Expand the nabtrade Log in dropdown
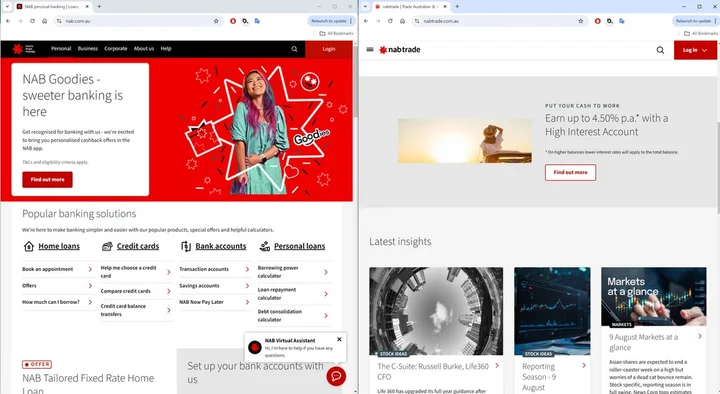720x394 pixels. point(695,50)
